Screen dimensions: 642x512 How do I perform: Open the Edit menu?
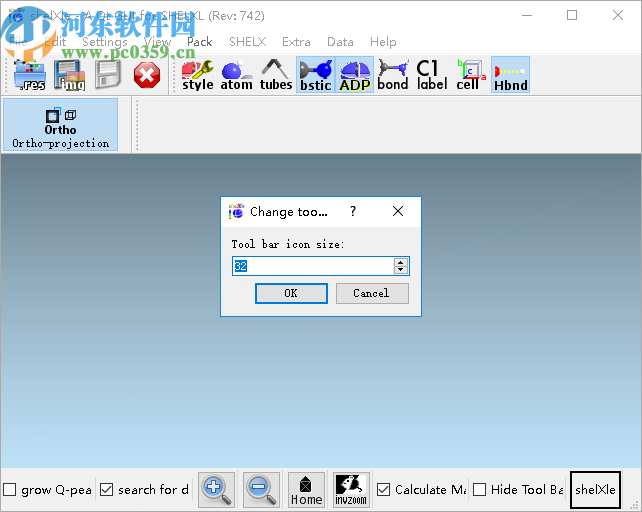click(55, 42)
